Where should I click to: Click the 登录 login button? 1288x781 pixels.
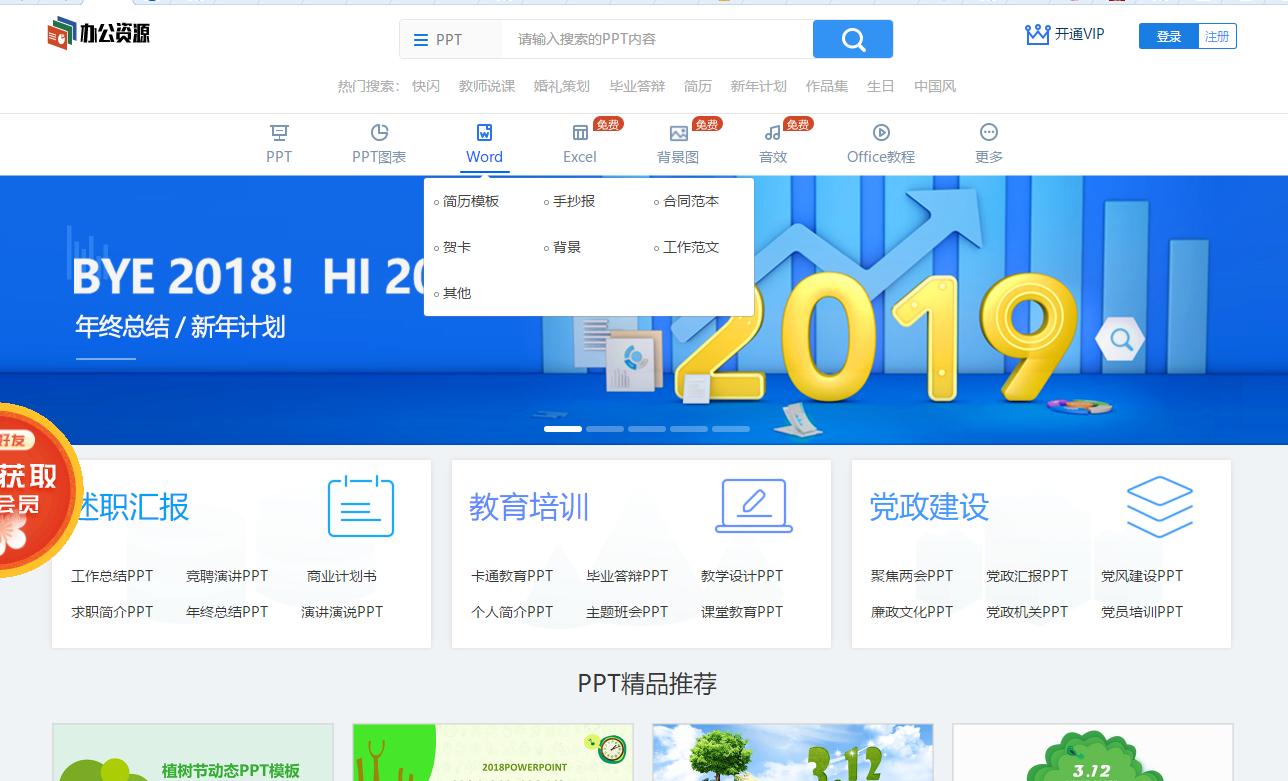(x=1168, y=34)
